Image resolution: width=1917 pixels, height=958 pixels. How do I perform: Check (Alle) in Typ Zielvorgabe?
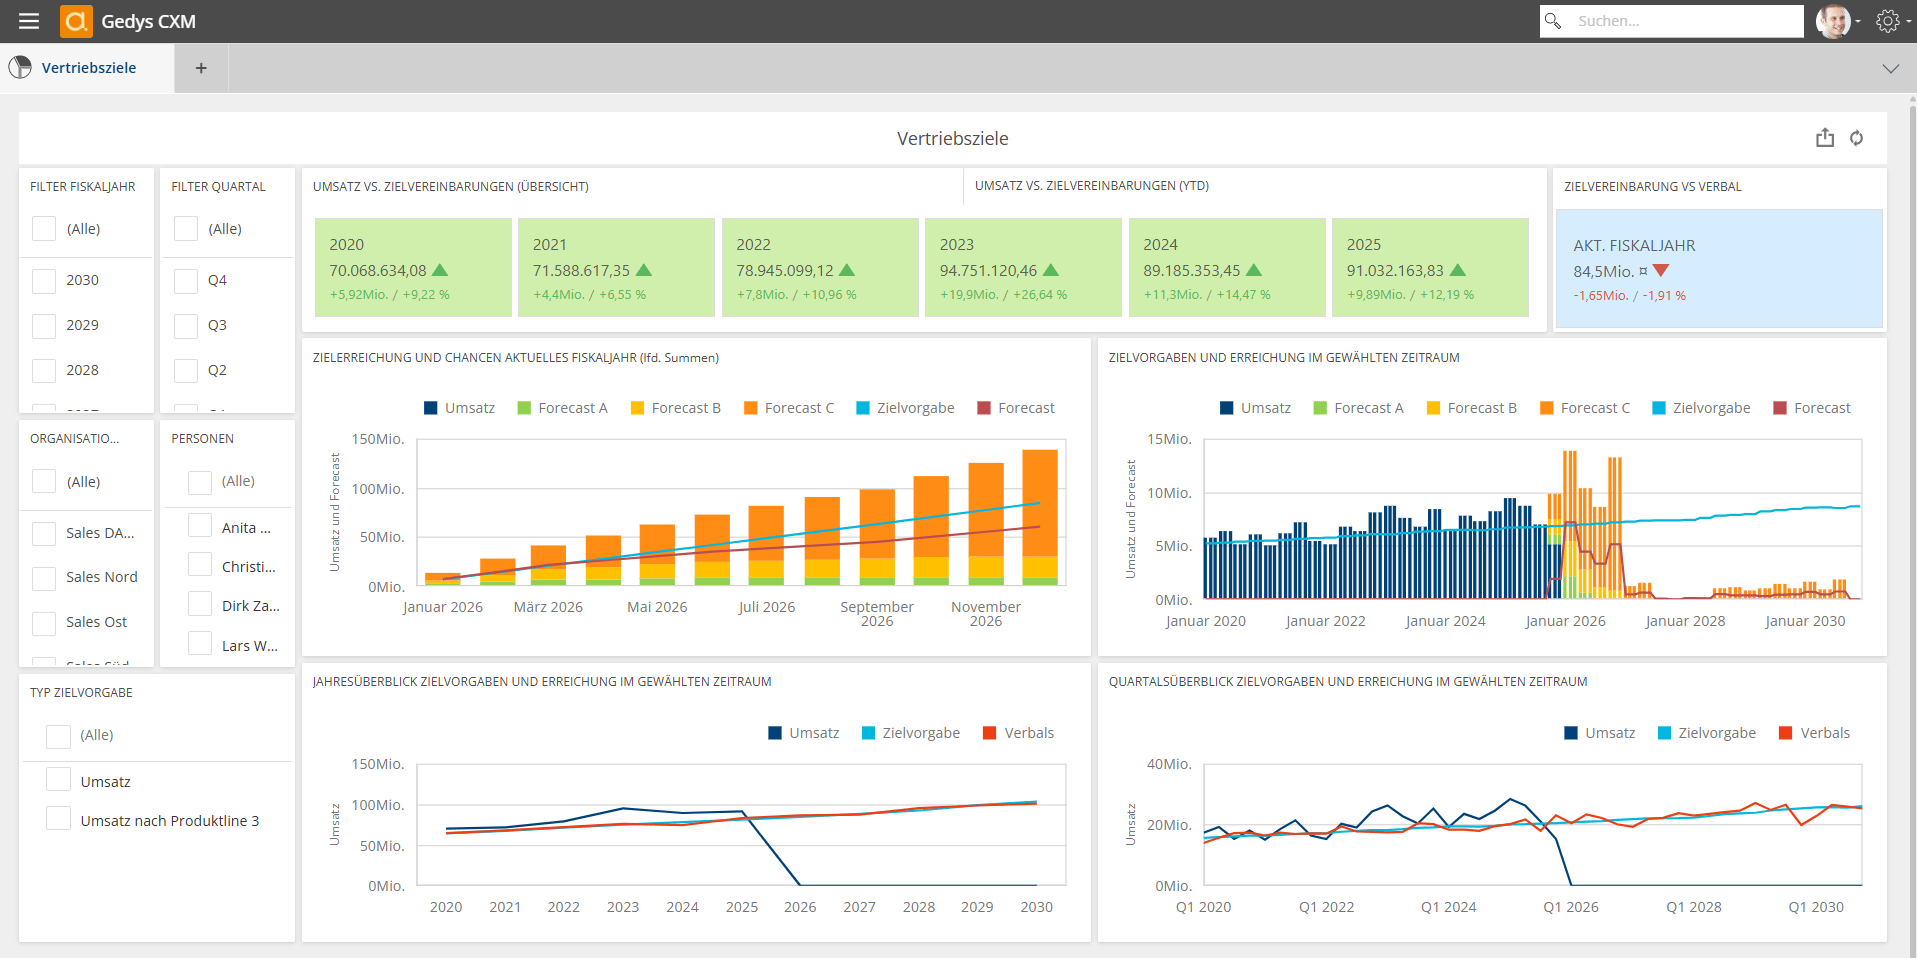59,737
